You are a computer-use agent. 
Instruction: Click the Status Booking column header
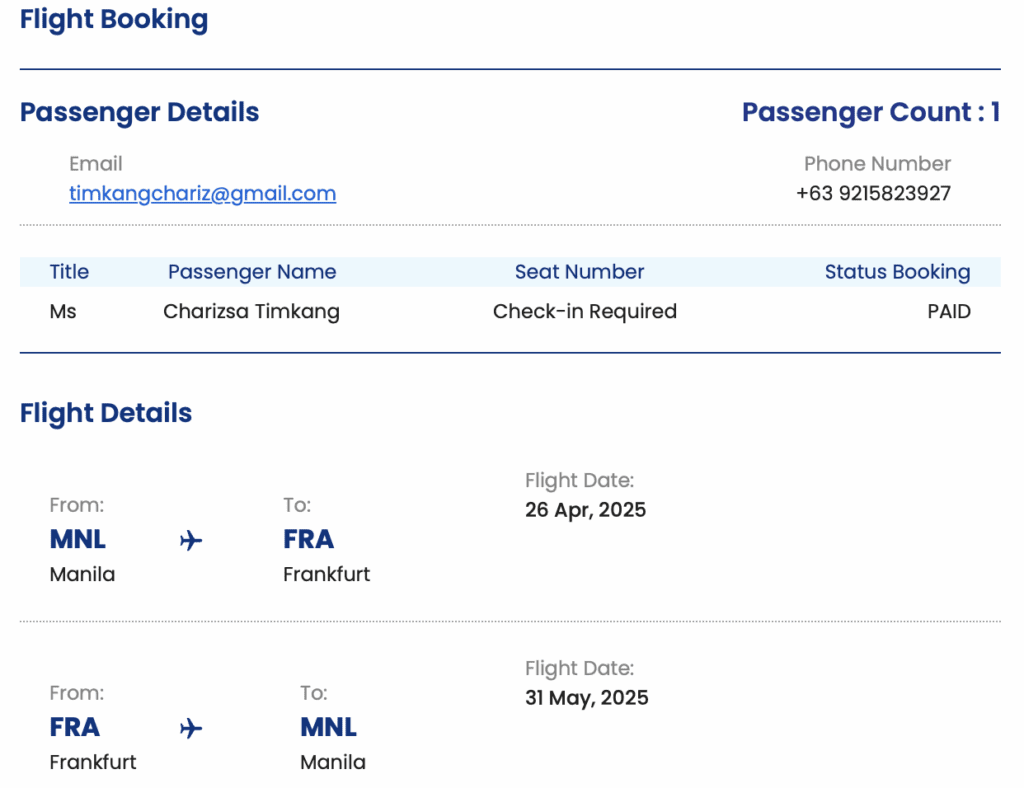pos(897,272)
